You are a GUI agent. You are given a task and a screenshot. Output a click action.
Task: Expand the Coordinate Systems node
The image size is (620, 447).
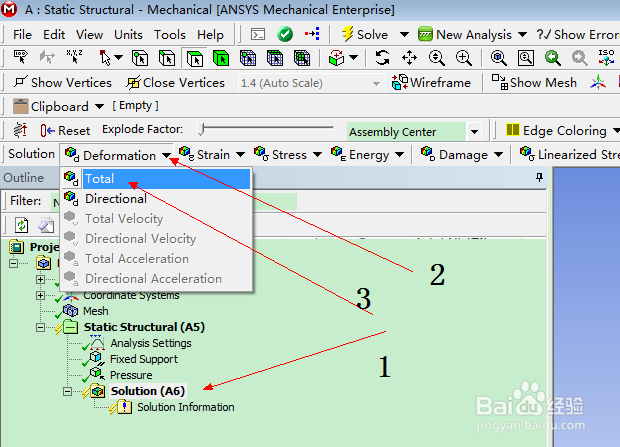pyautogui.click(x=40, y=295)
